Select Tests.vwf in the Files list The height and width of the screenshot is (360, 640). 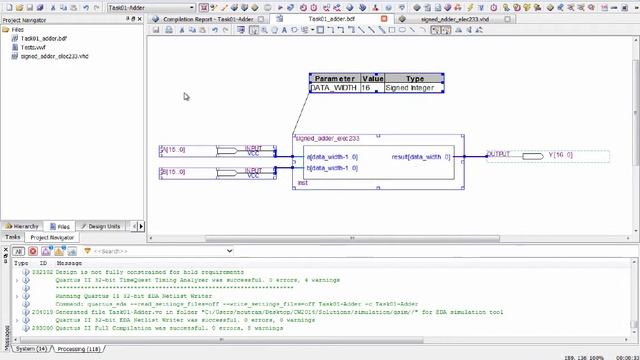tap(33, 47)
